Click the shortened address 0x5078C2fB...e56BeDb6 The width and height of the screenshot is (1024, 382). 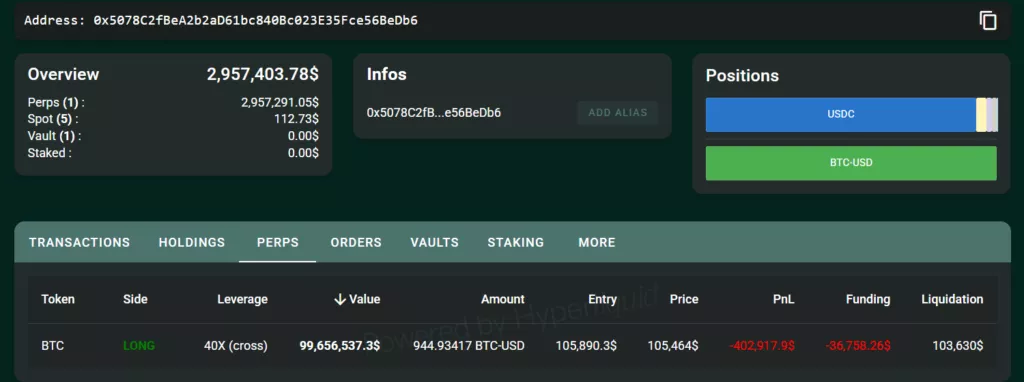click(x=434, y=113)
